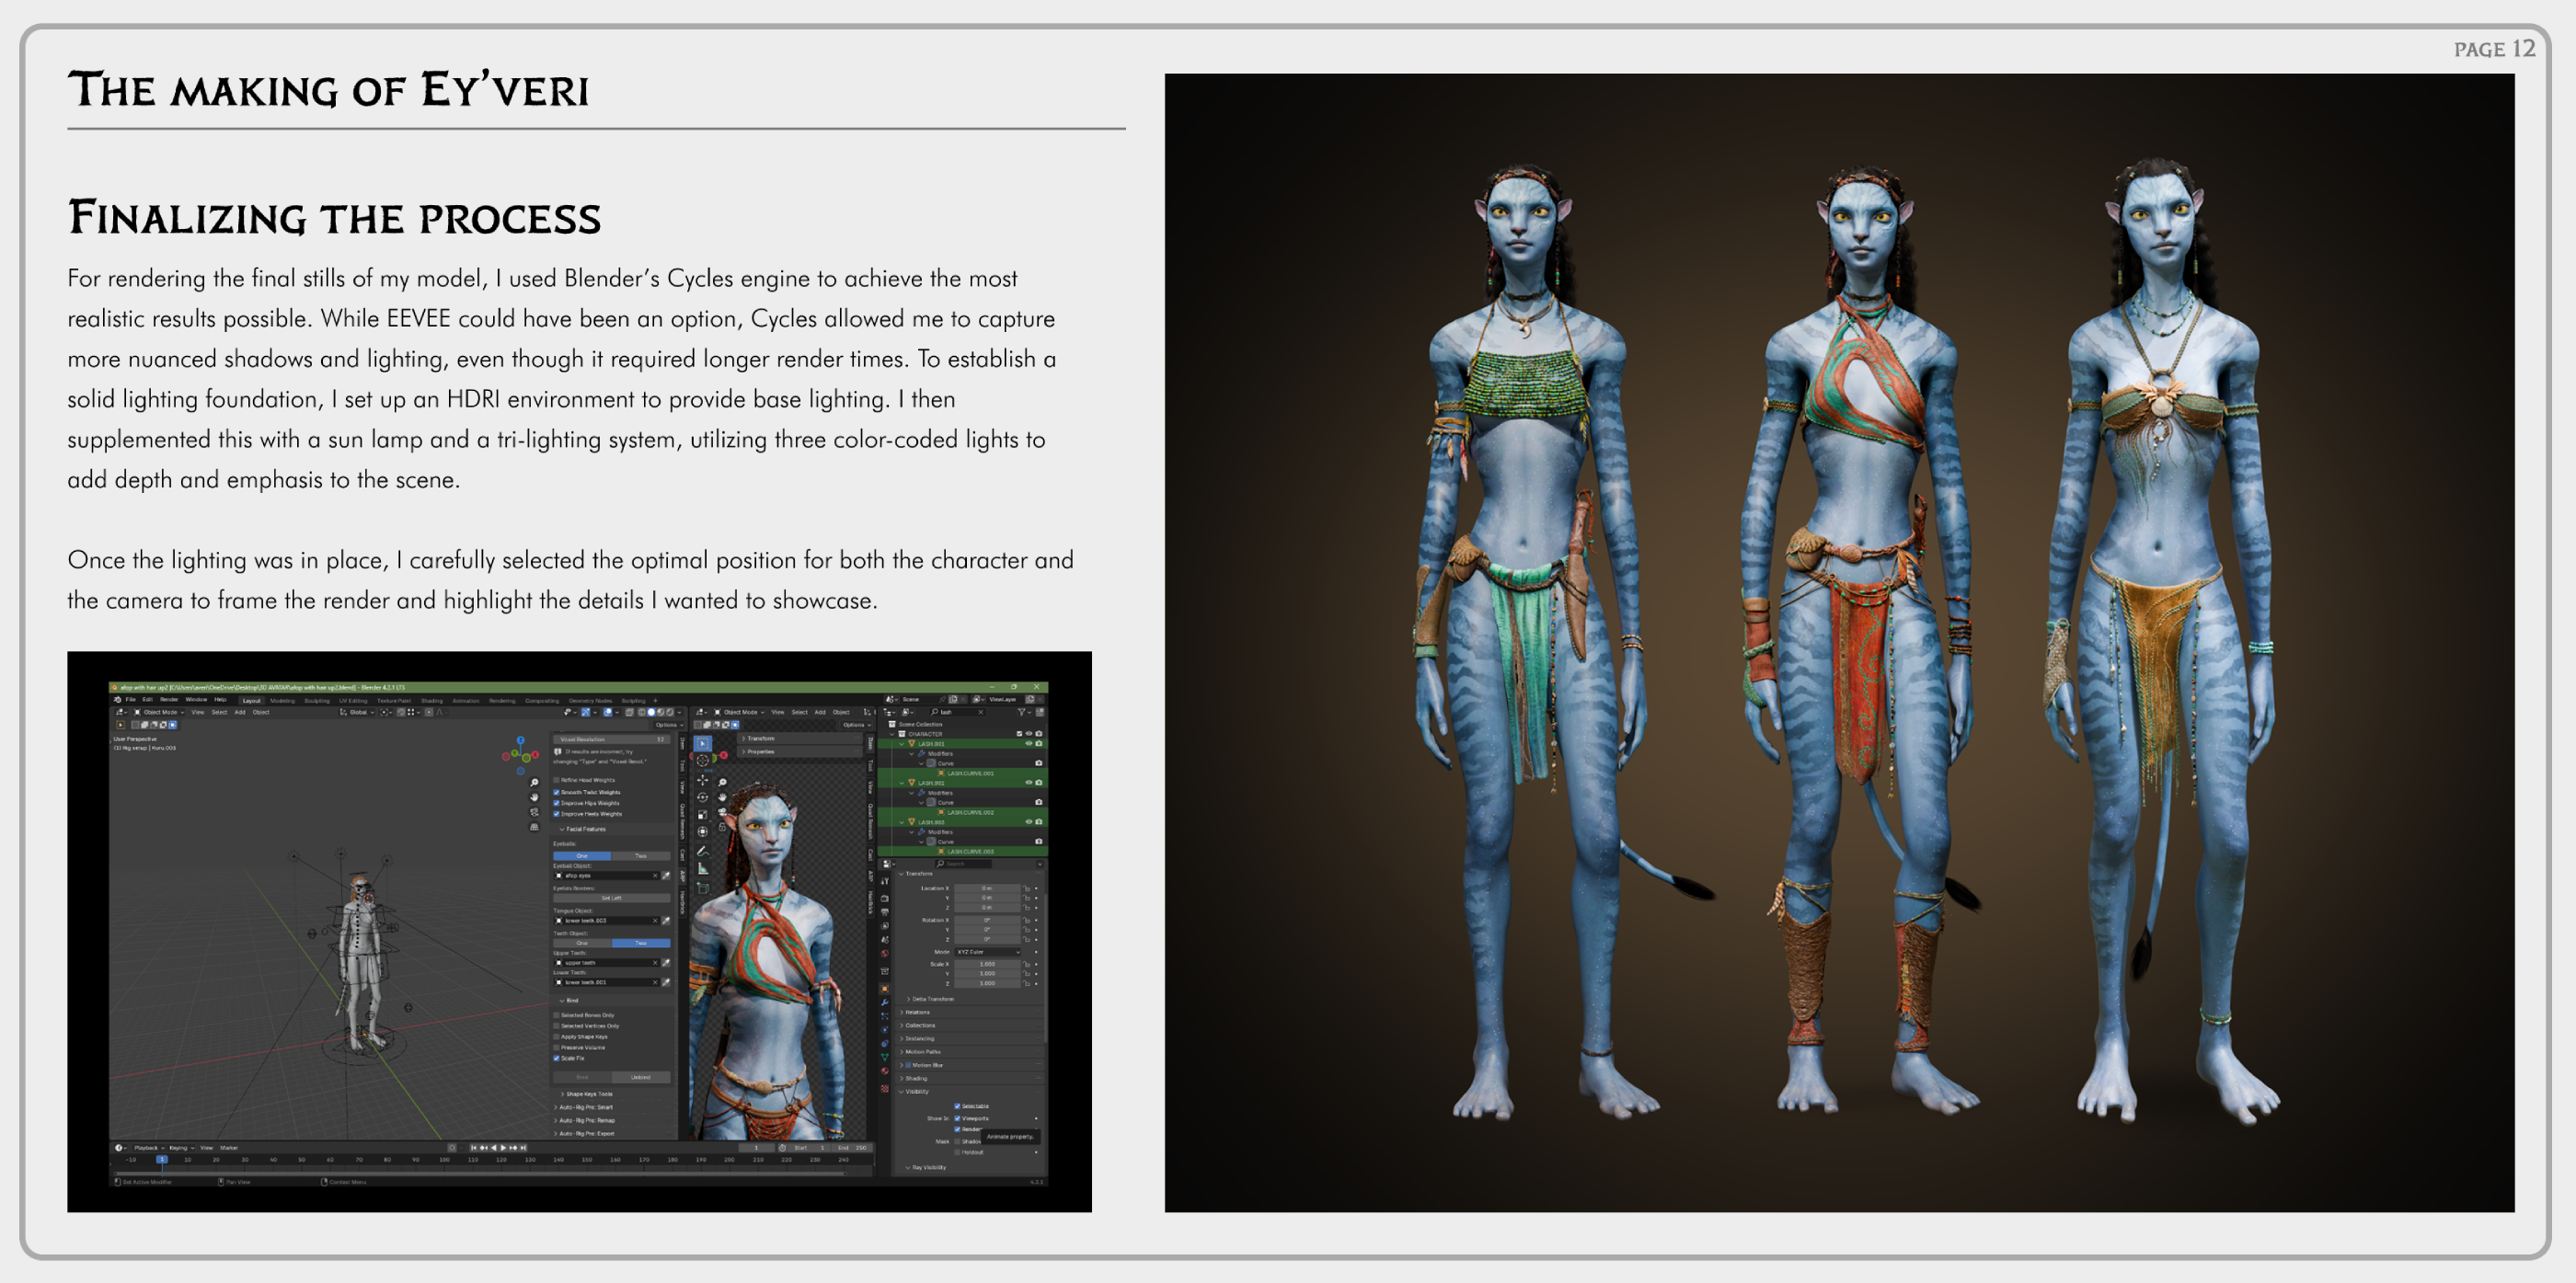The height and width of the screenshot is (1283, 2576).
Task: Switch to the Sculpting workspace tab
Action: point(317,701)
